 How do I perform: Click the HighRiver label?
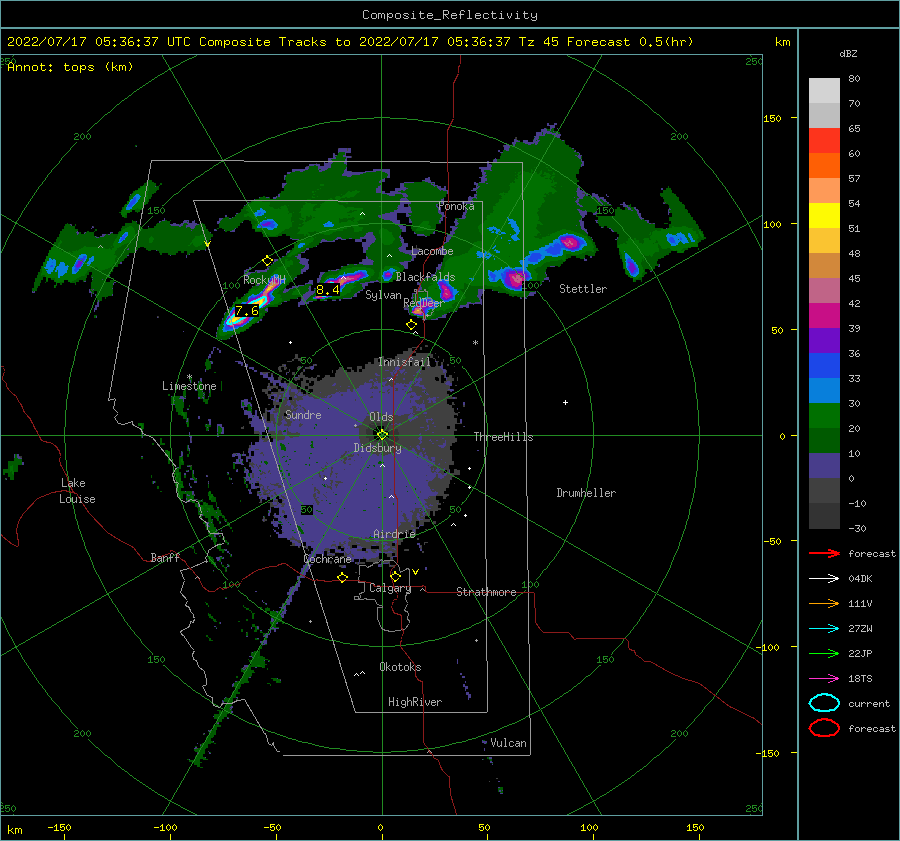tap(415, 702)
